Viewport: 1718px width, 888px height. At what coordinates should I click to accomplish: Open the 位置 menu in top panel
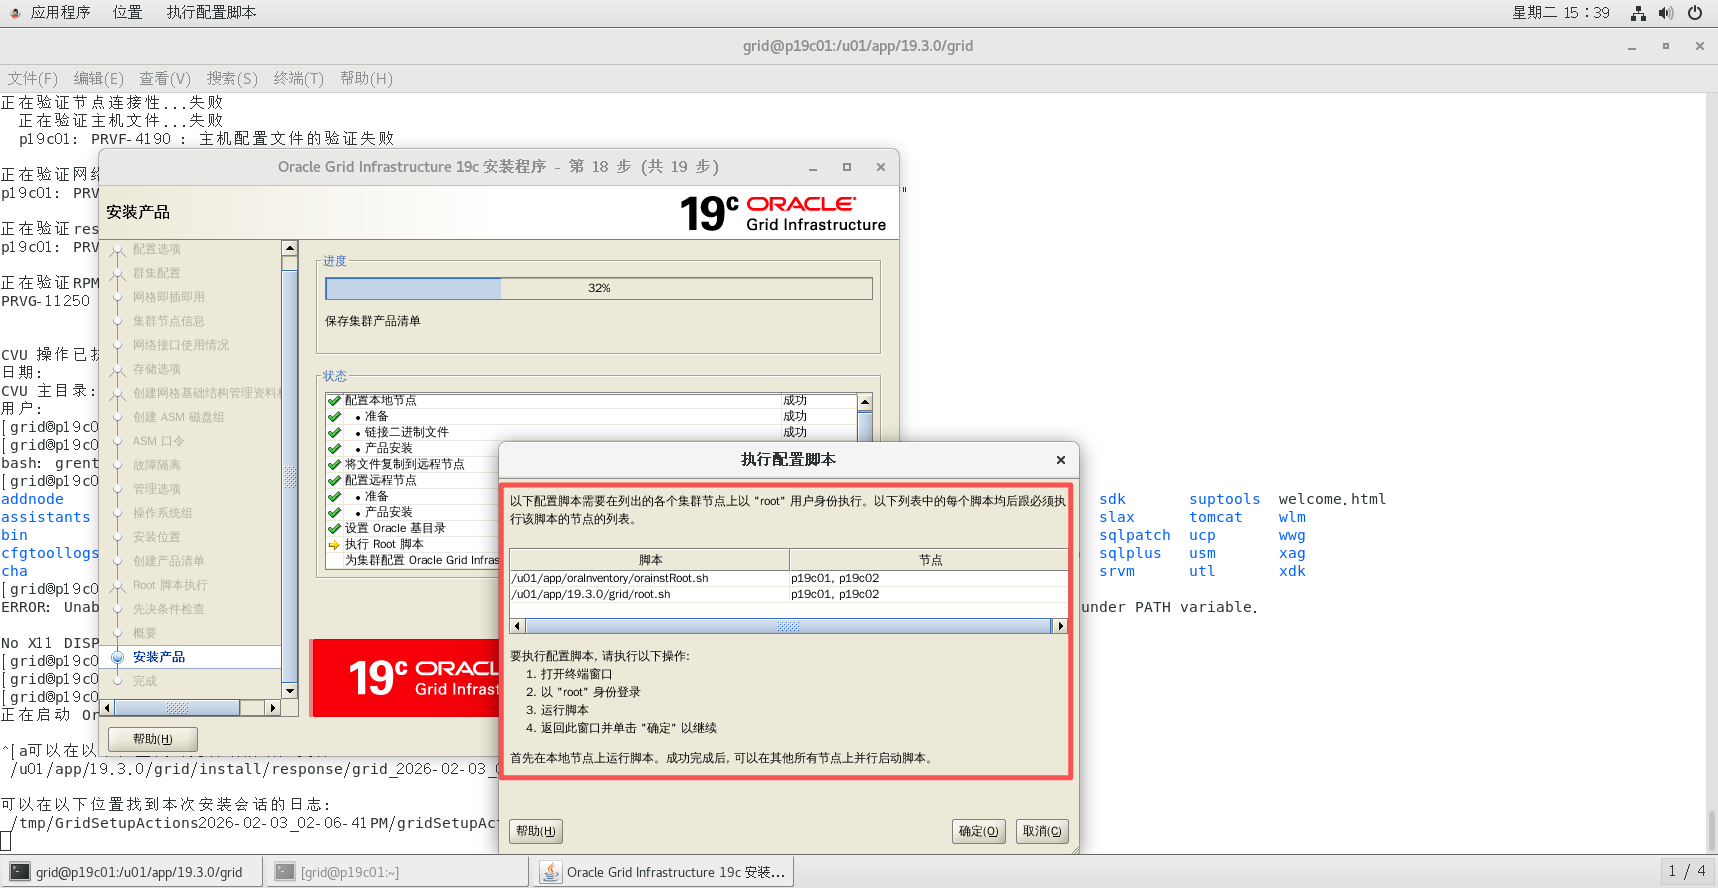coord(127,13)
